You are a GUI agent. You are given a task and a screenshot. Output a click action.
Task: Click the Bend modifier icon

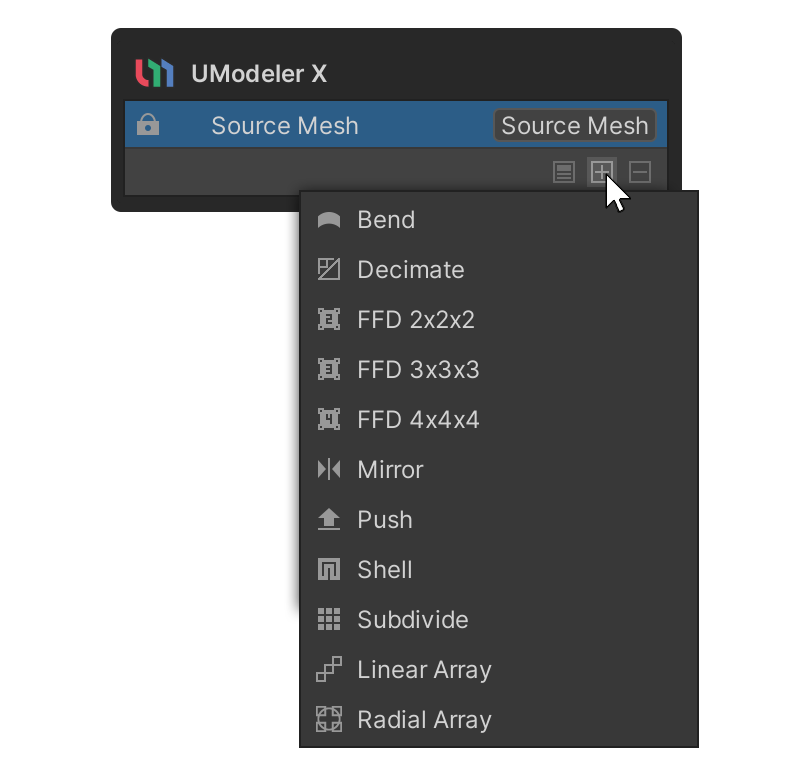coord(329,220)
